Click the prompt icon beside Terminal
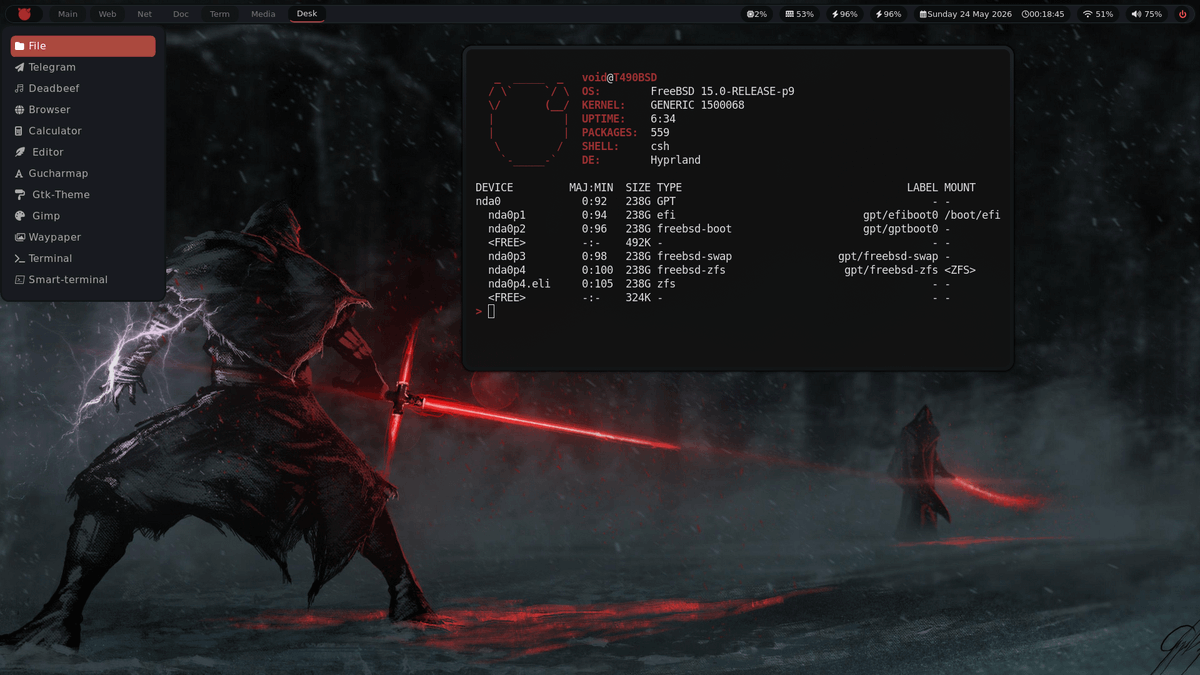 point(19,258)
